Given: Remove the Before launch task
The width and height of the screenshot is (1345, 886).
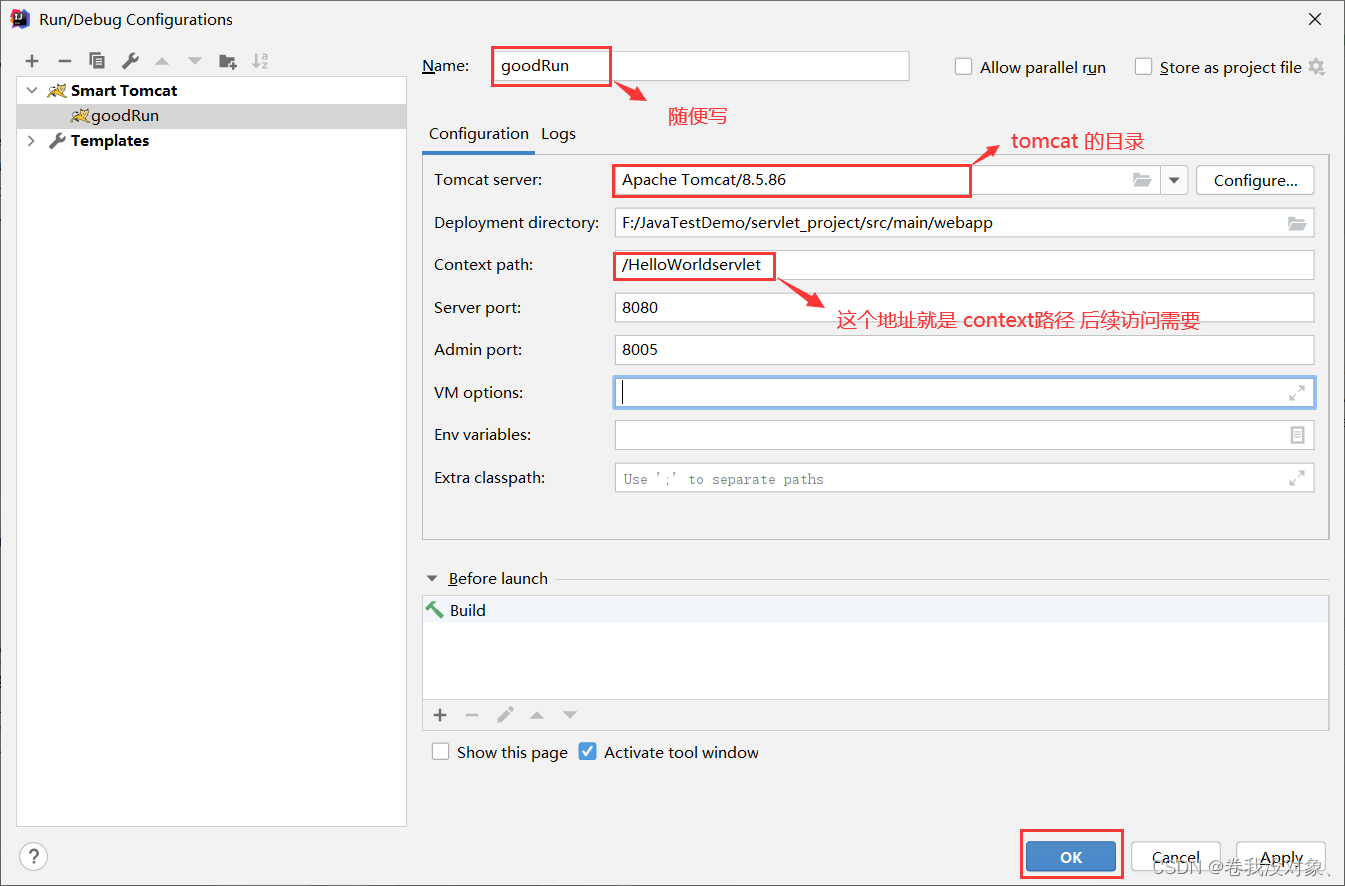Looking at the screenshot, I should (472, 715).
